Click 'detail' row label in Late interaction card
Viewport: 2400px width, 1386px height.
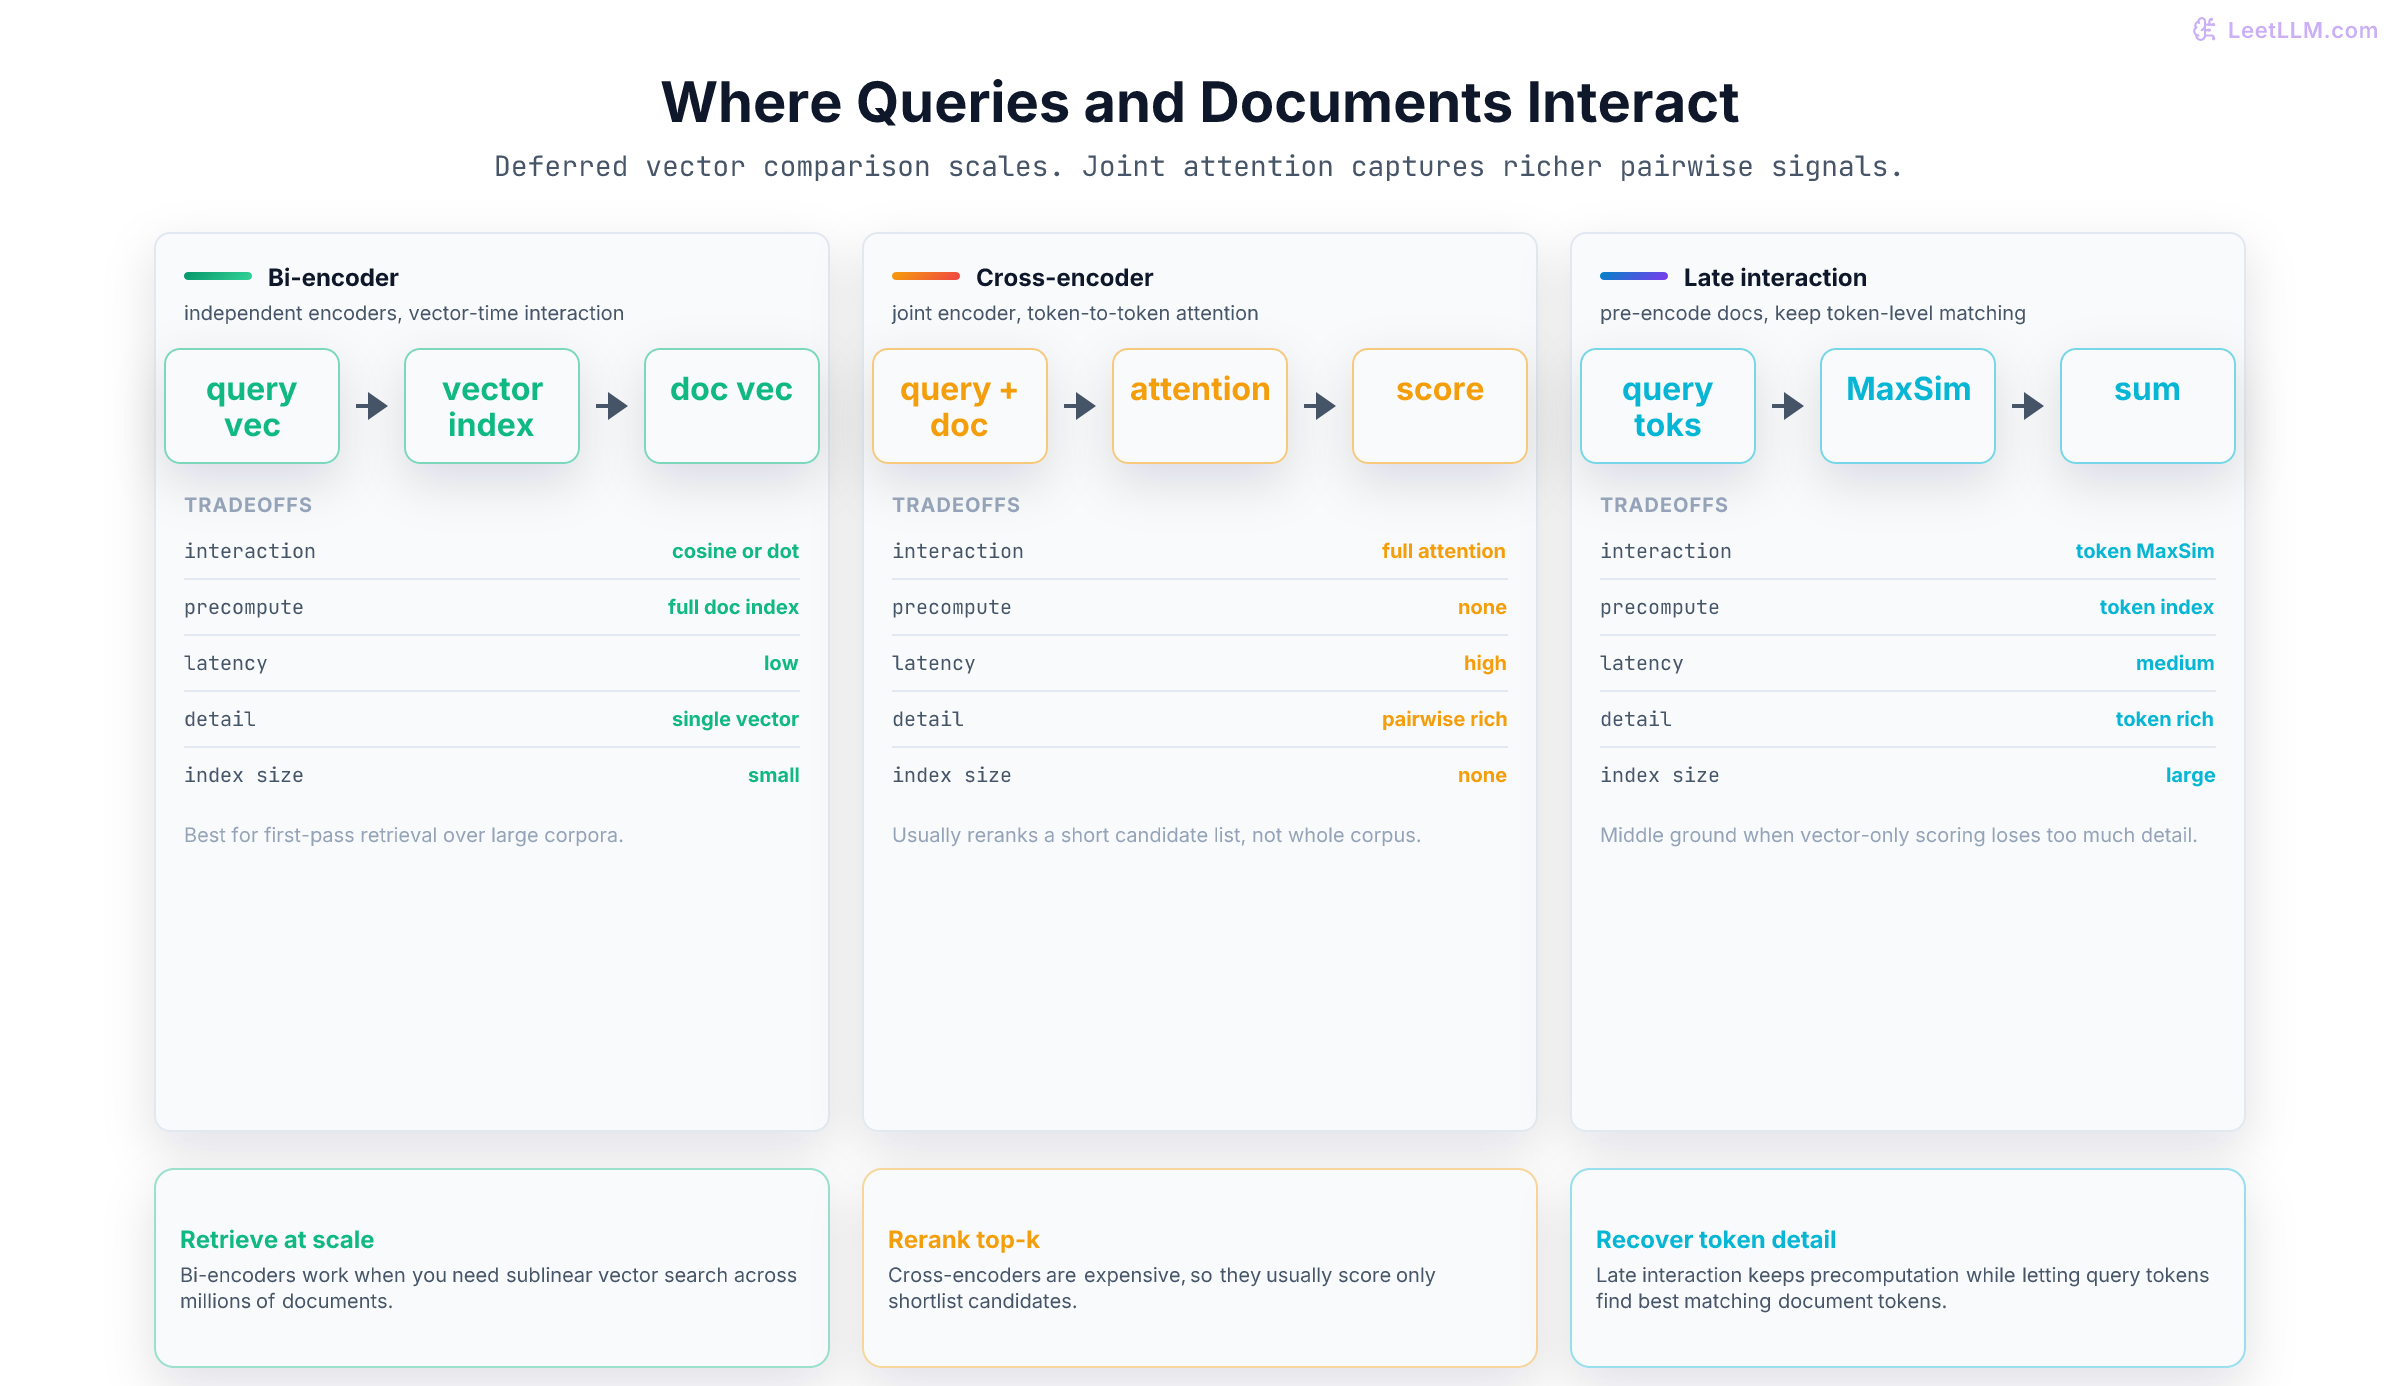tap(1636, 719)
